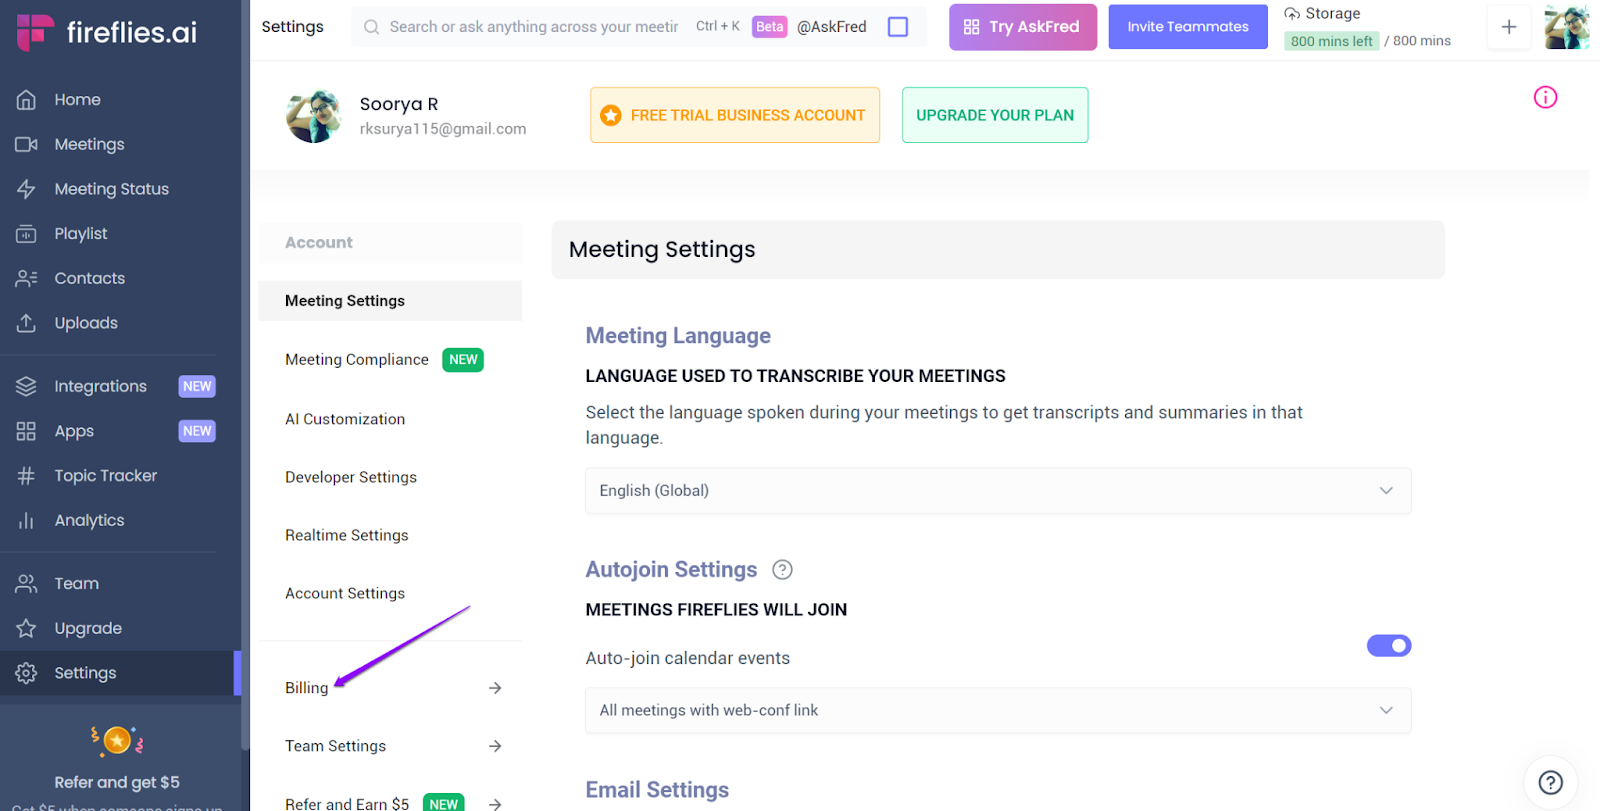1600x811 pixels.
Task: Disable auto-join calendar events toggle
Action: pos(1389,646)
